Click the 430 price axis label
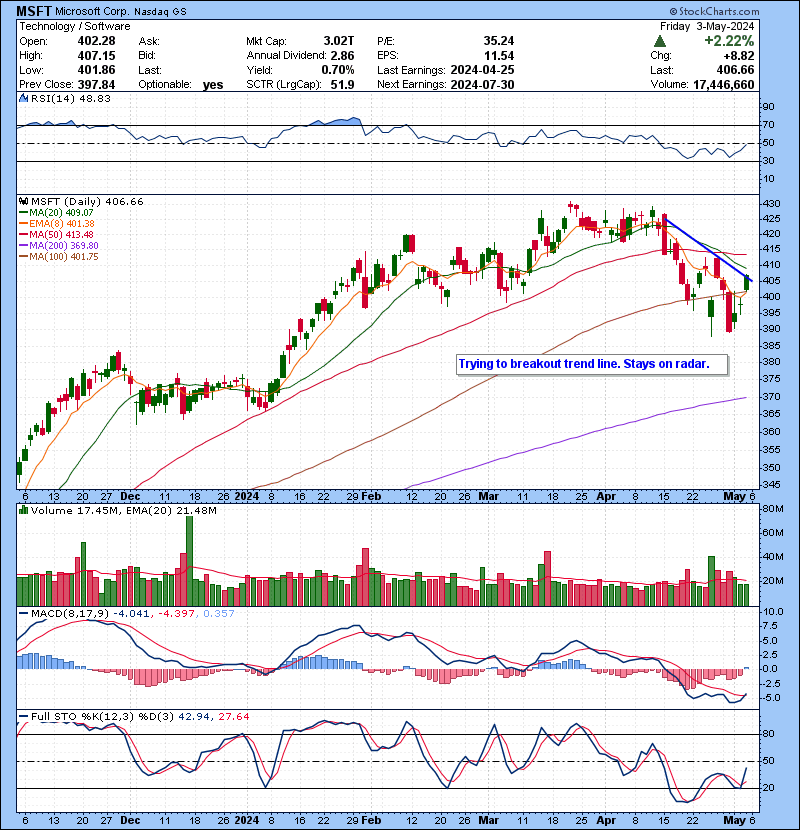This screenshot has height=830, width=800. click(x=770, y=204)
